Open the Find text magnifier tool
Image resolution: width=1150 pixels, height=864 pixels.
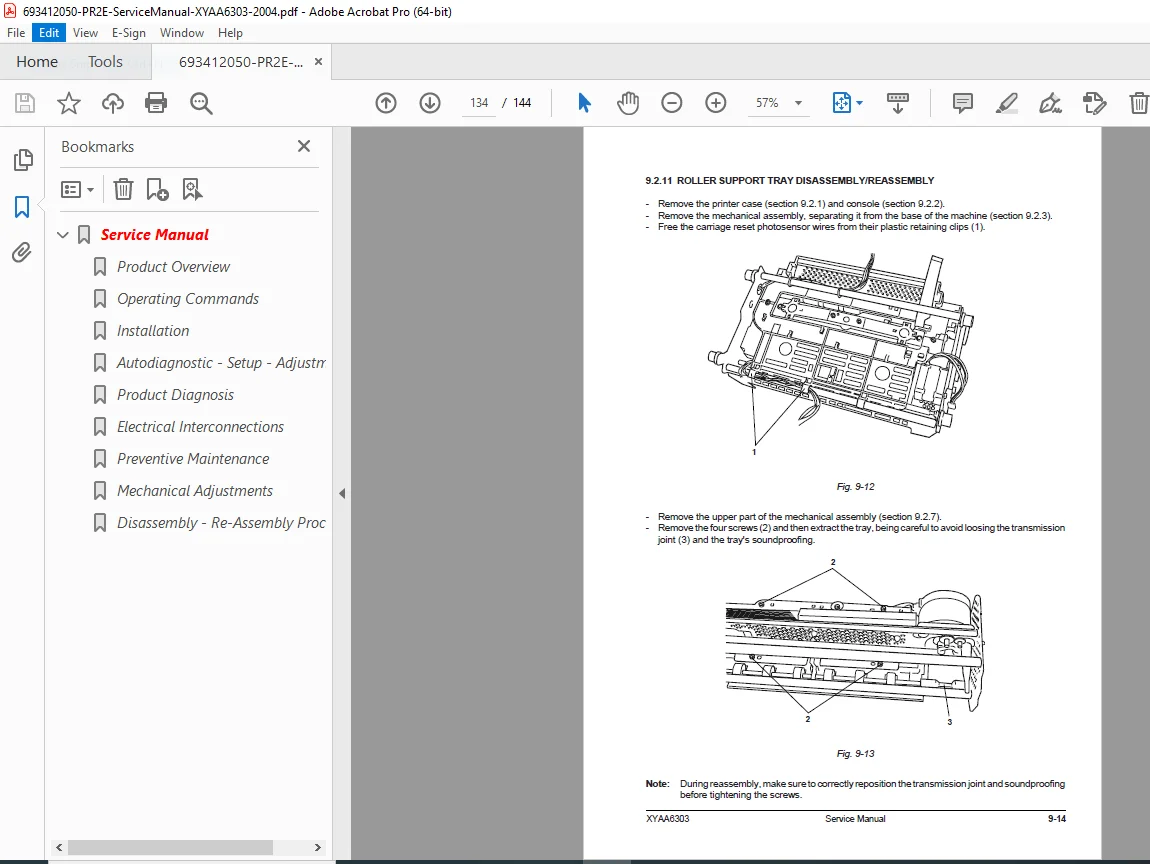point(201,103)
